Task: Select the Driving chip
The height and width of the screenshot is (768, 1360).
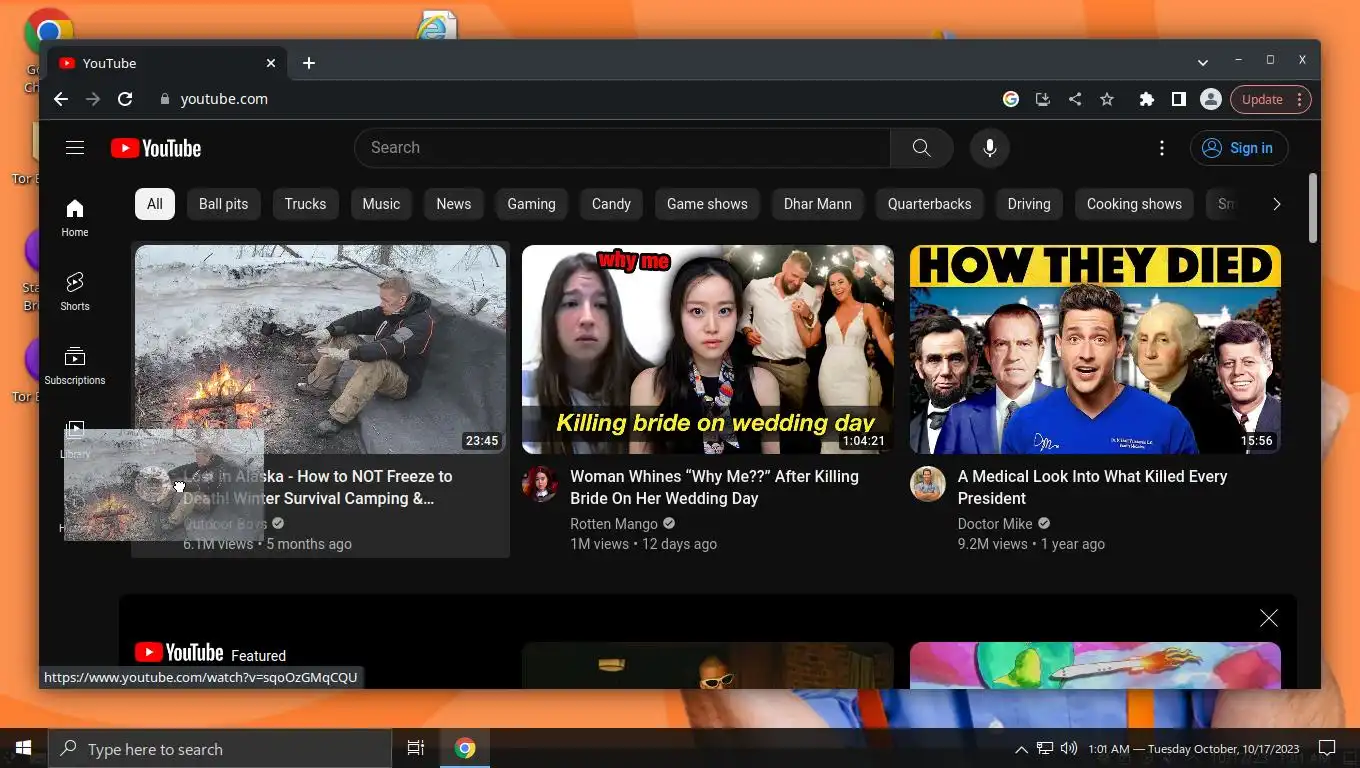Action: [1029, 204]
